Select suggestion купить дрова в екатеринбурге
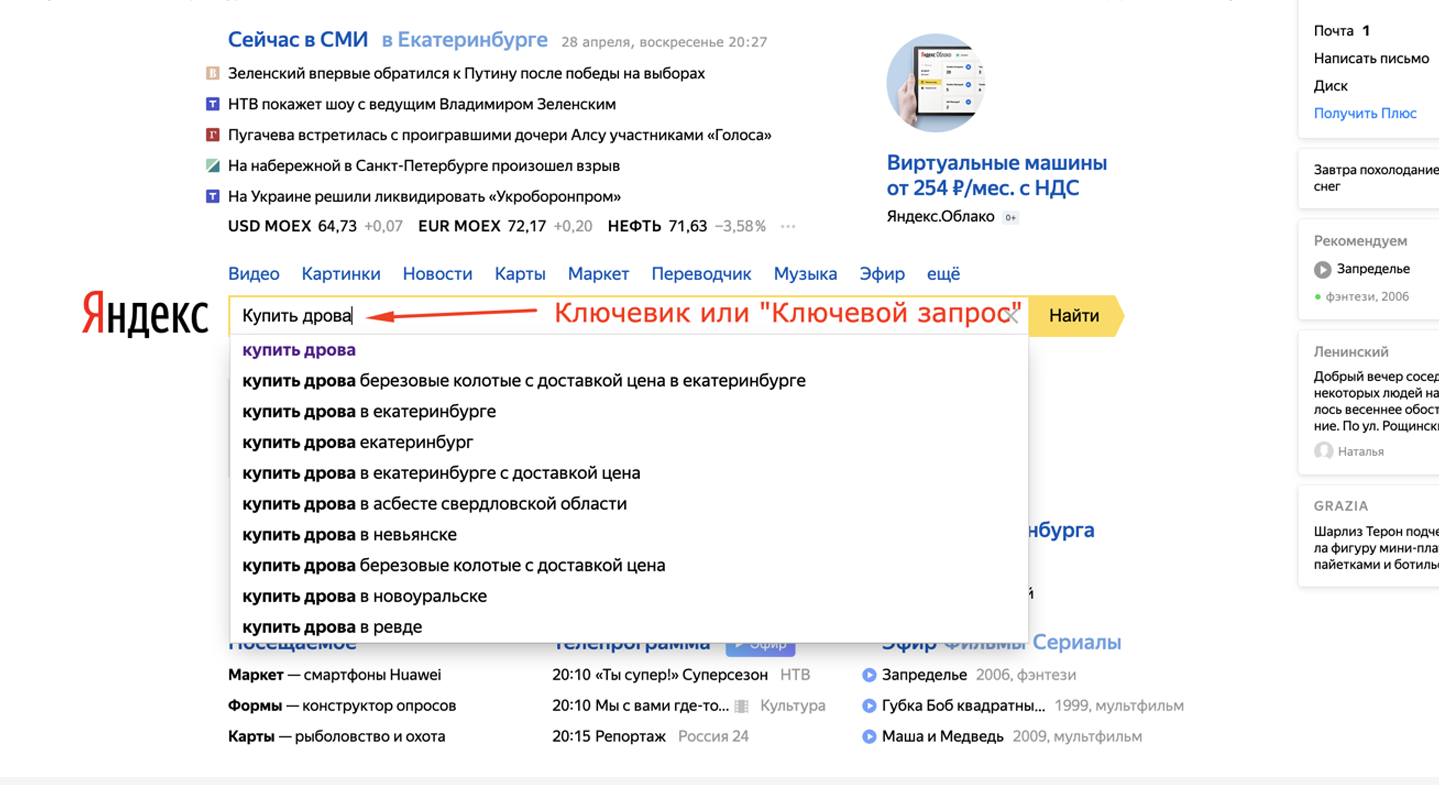Viewport: 1439px width, 785px height. [x=629, y=412]
